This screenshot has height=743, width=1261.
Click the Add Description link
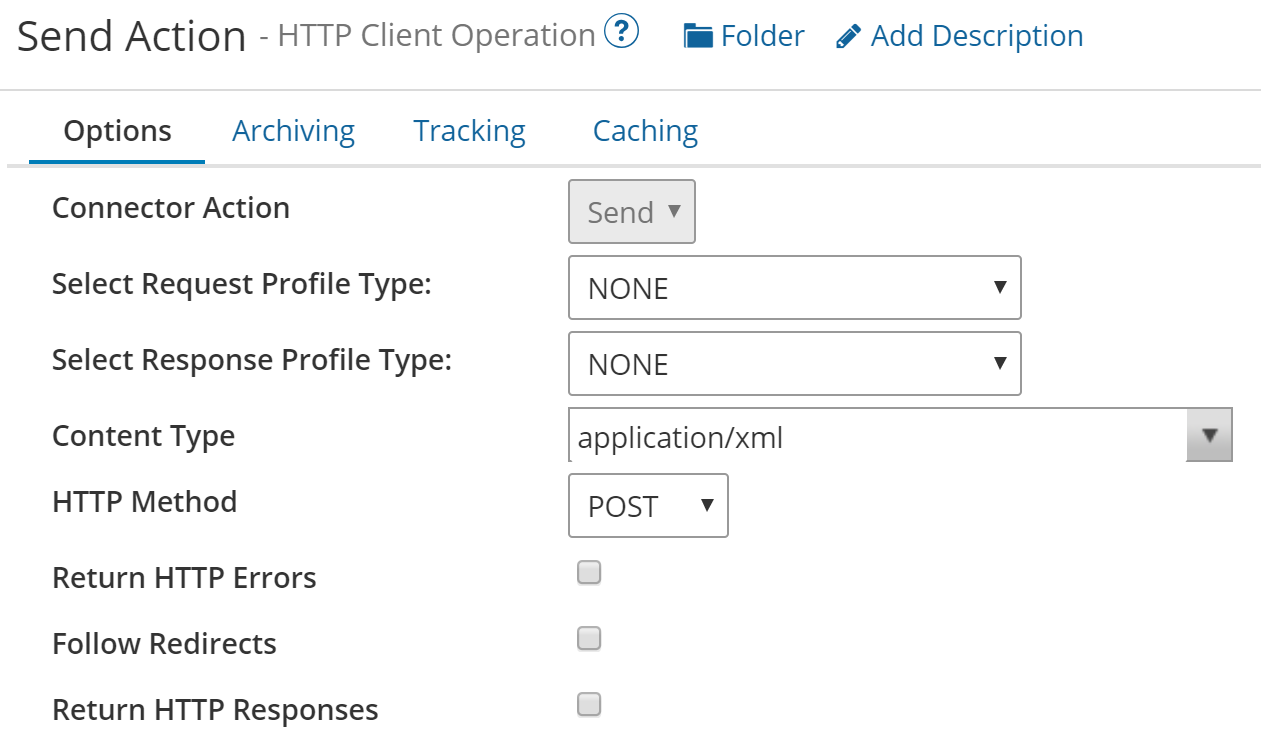tap(977, 35)
